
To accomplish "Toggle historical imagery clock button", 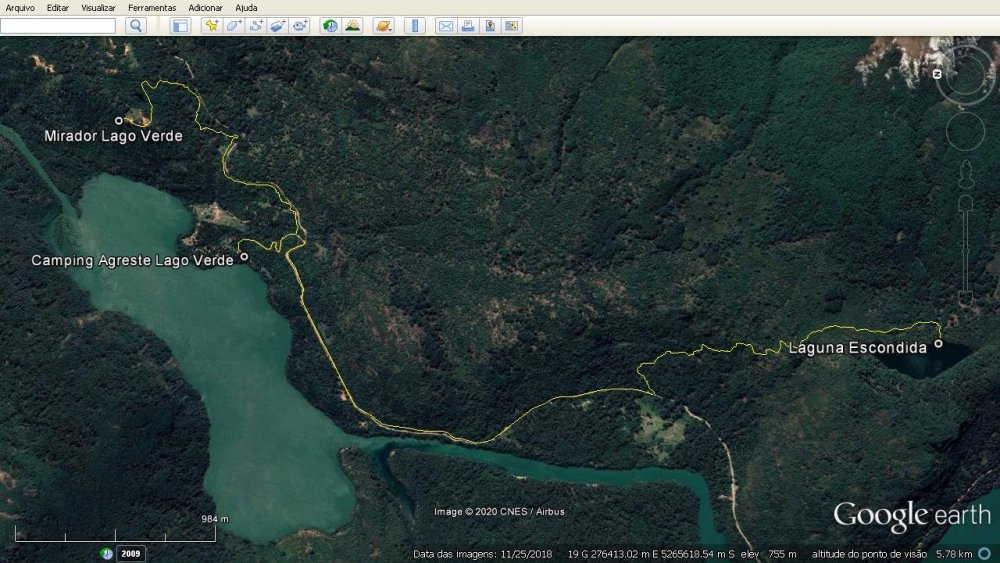I will pyautogui.click(x=330, y=26).
